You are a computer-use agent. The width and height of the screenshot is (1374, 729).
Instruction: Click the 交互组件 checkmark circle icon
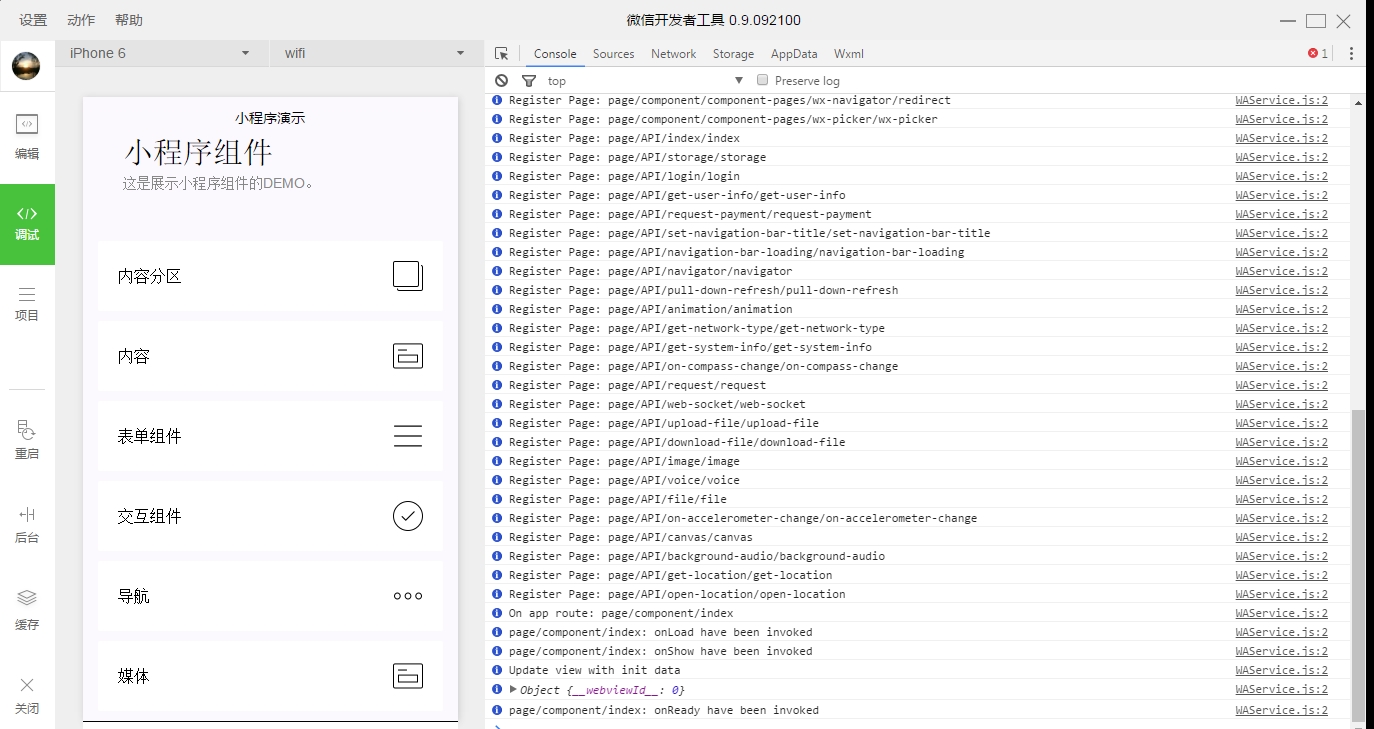tap(408, 516)
